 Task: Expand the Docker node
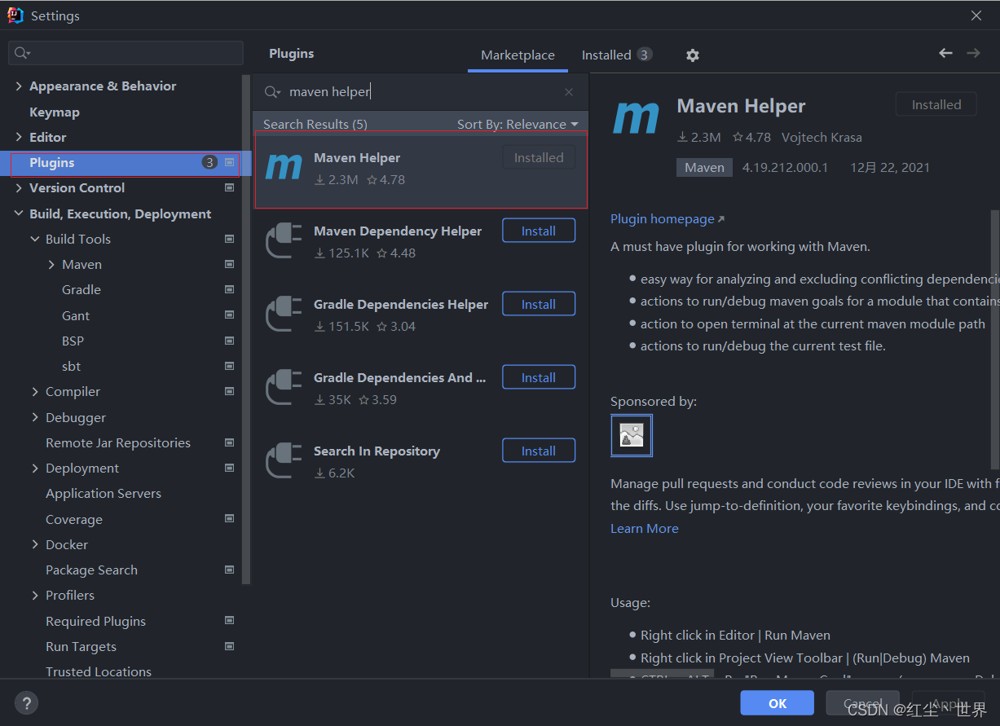pyautogui.click(x=35, y=544)
